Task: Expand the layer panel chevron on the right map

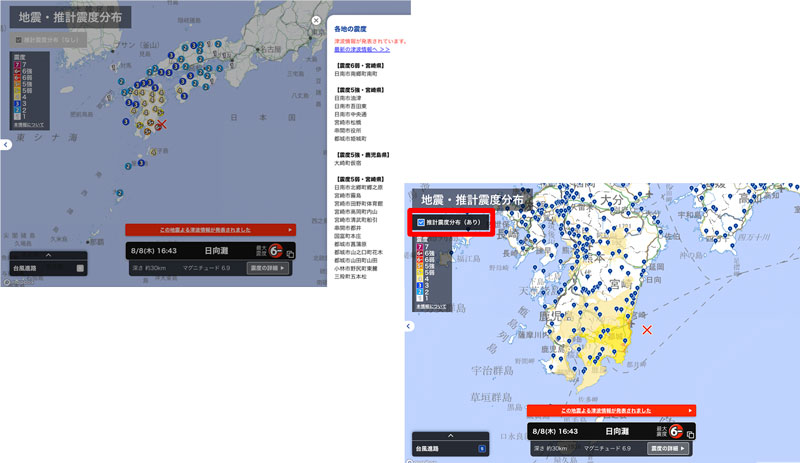Action: 450,436
